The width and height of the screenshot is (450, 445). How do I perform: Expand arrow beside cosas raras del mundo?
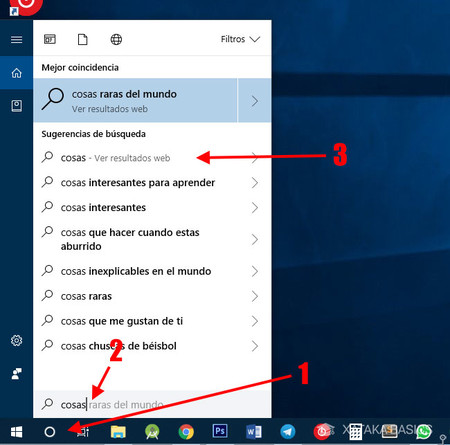pyautogui.click(x=254, y=101)
